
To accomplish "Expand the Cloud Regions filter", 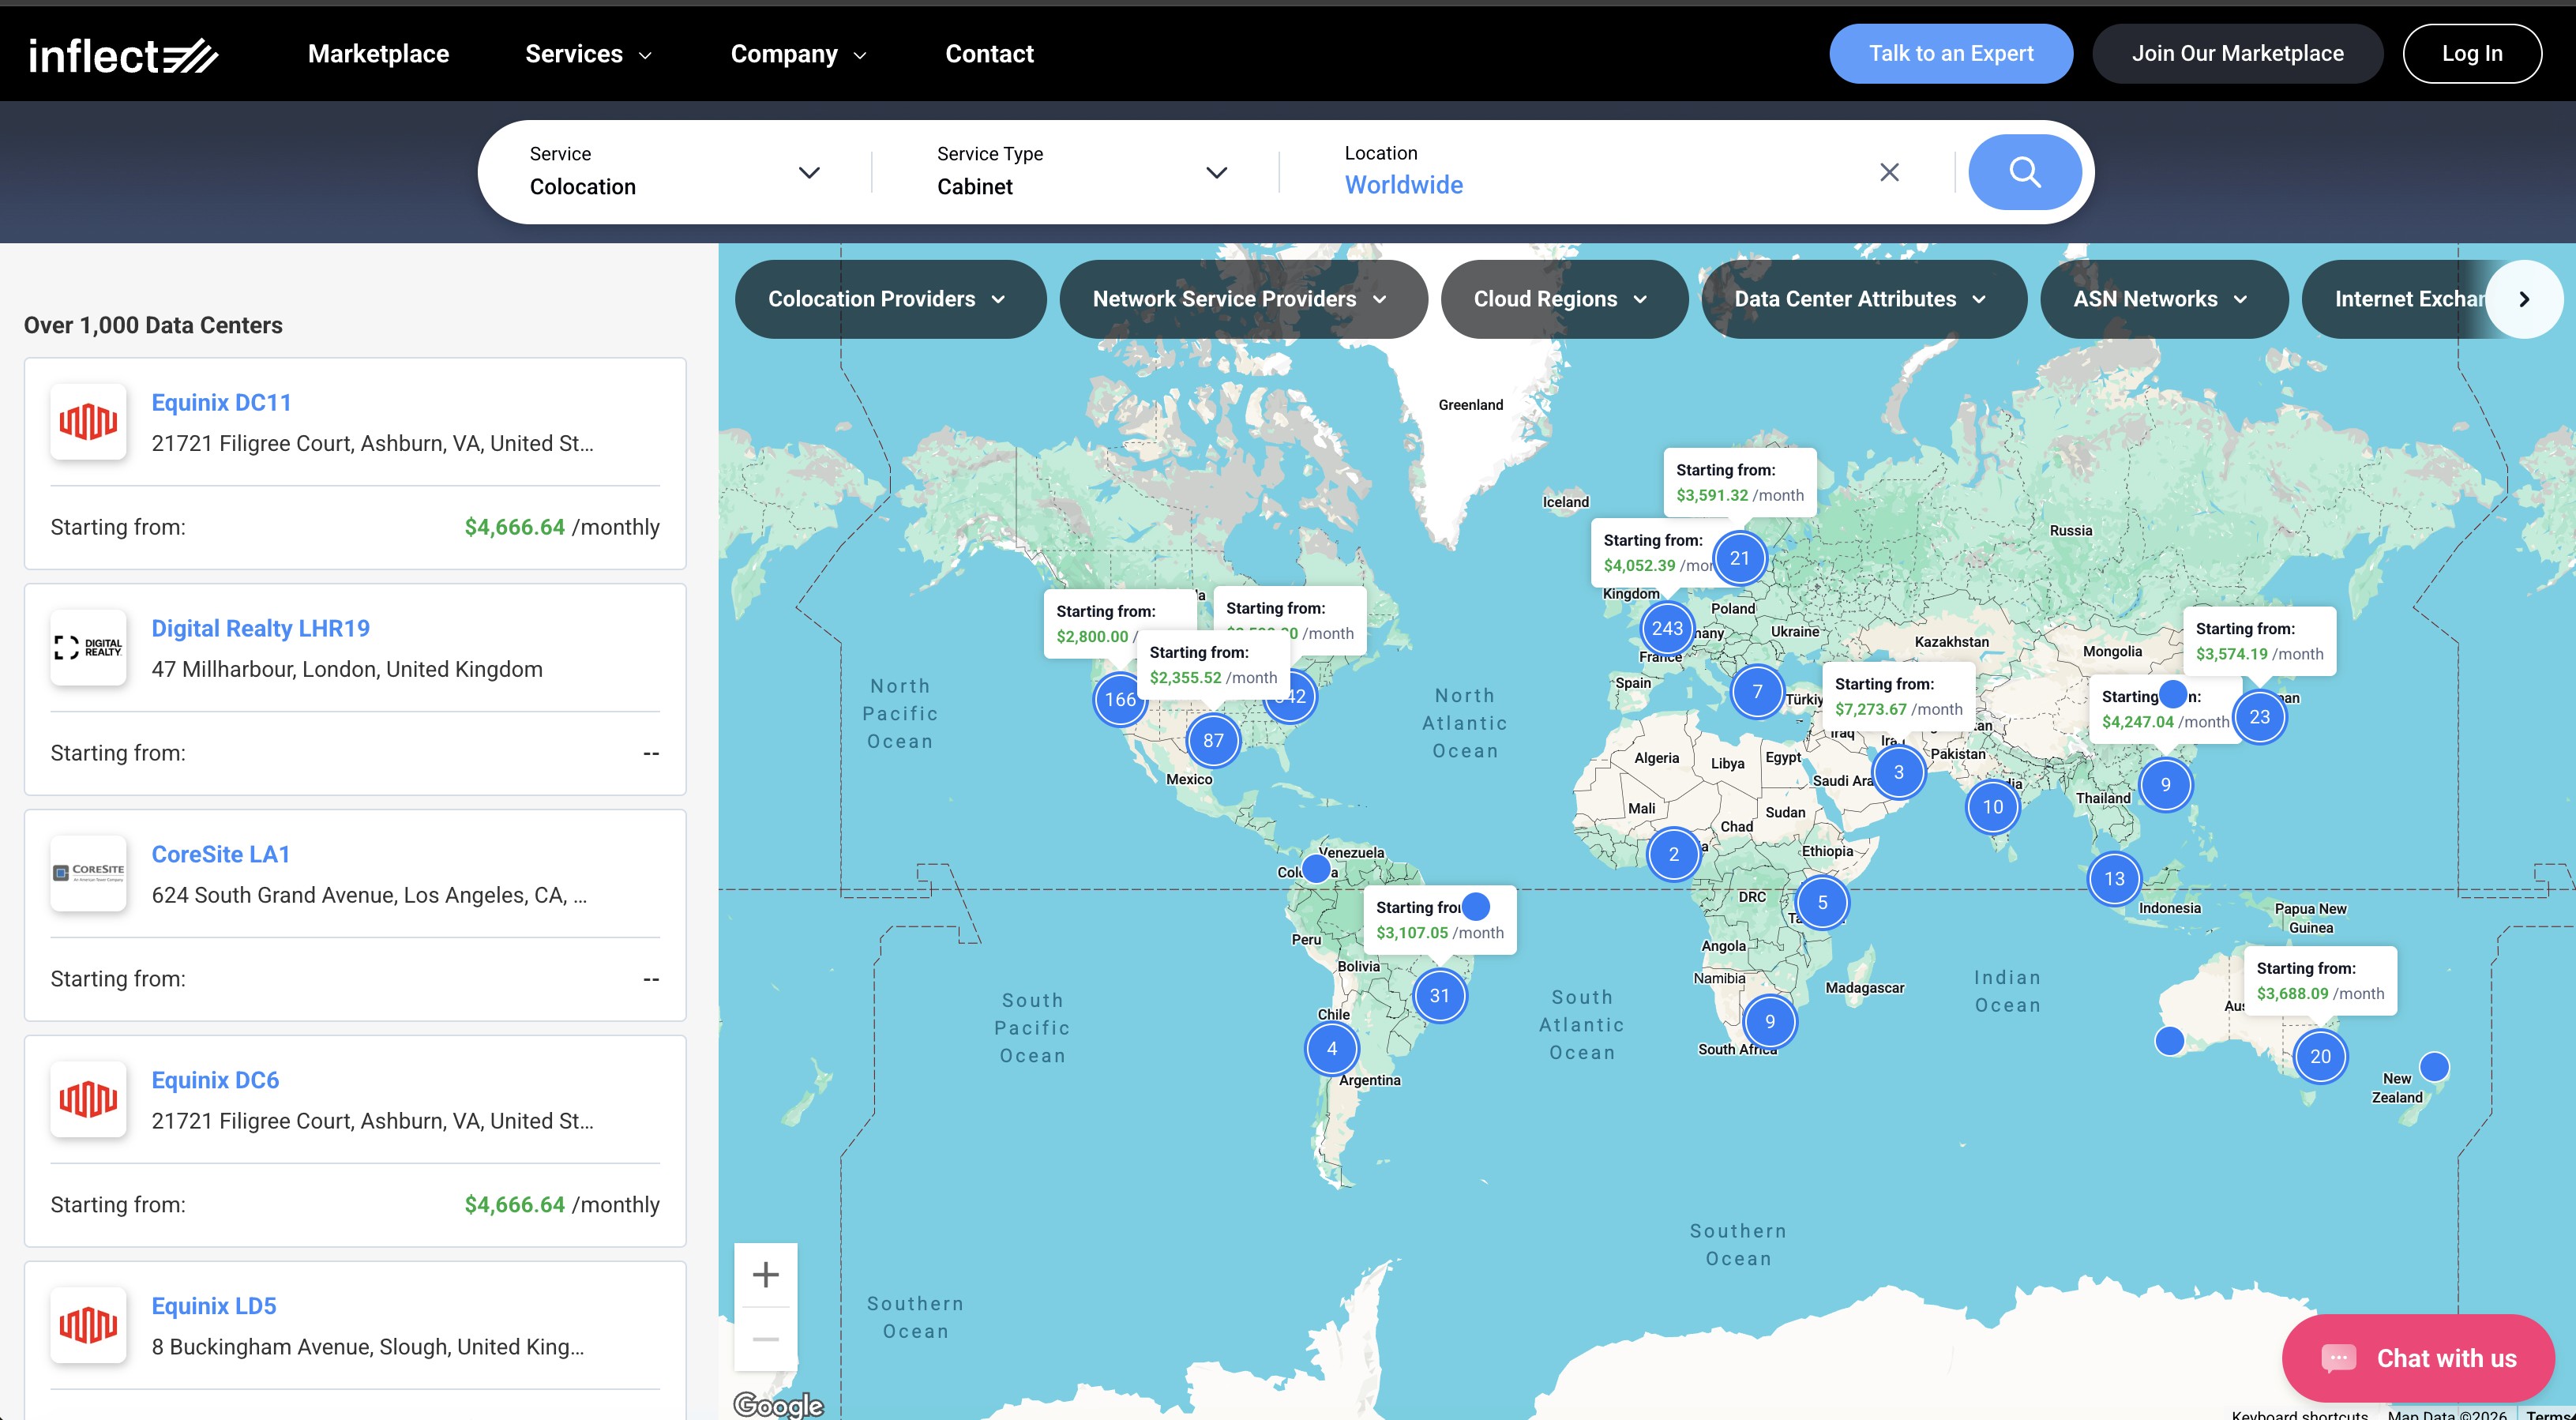I will [x=1563, y=298].
